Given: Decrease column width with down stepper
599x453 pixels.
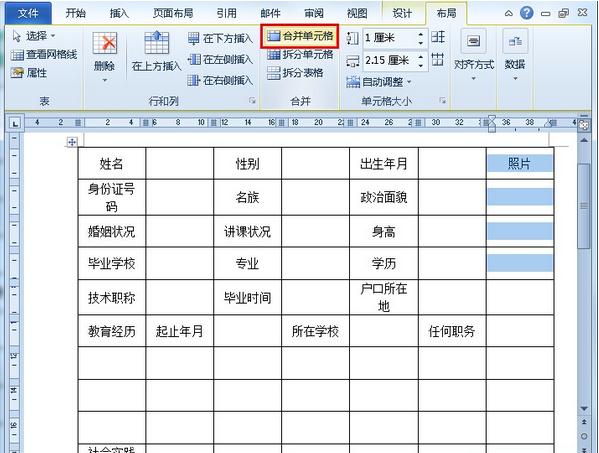Looking at the screenshot, I should tap(421, 65).
